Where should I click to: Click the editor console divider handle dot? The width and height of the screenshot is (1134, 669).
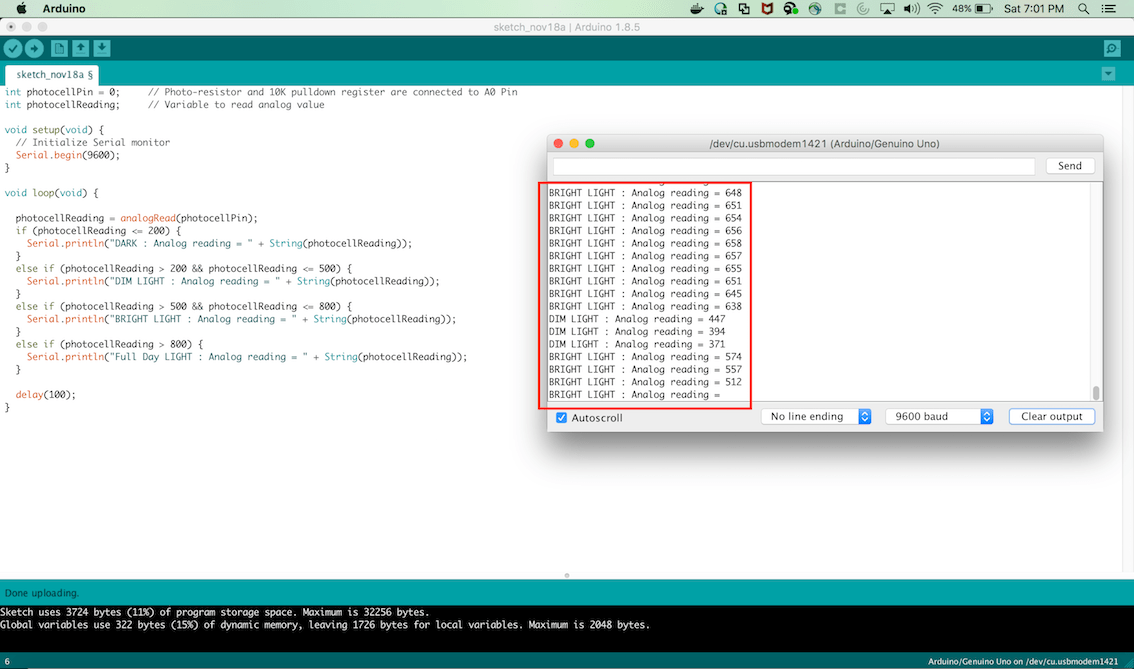567,576
